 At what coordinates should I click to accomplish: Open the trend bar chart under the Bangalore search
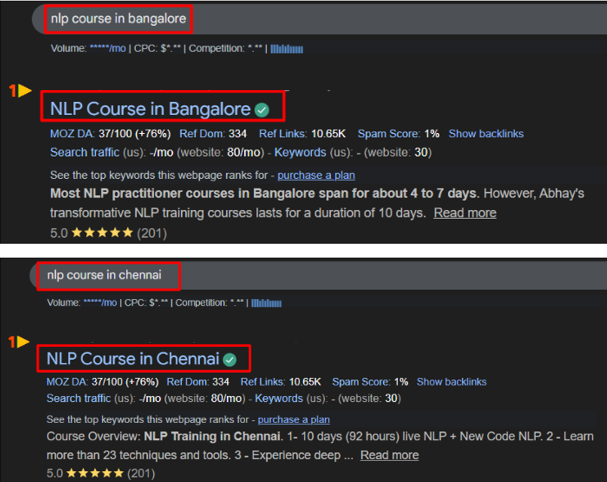point(287,49)
